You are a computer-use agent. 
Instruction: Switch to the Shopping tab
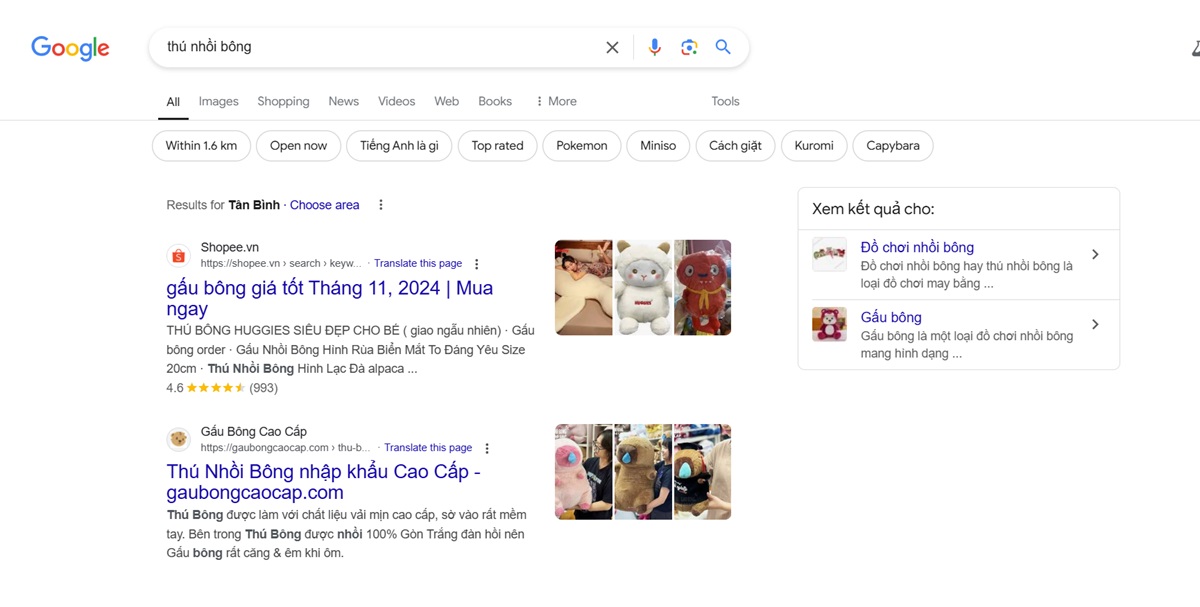click(283, 101)
